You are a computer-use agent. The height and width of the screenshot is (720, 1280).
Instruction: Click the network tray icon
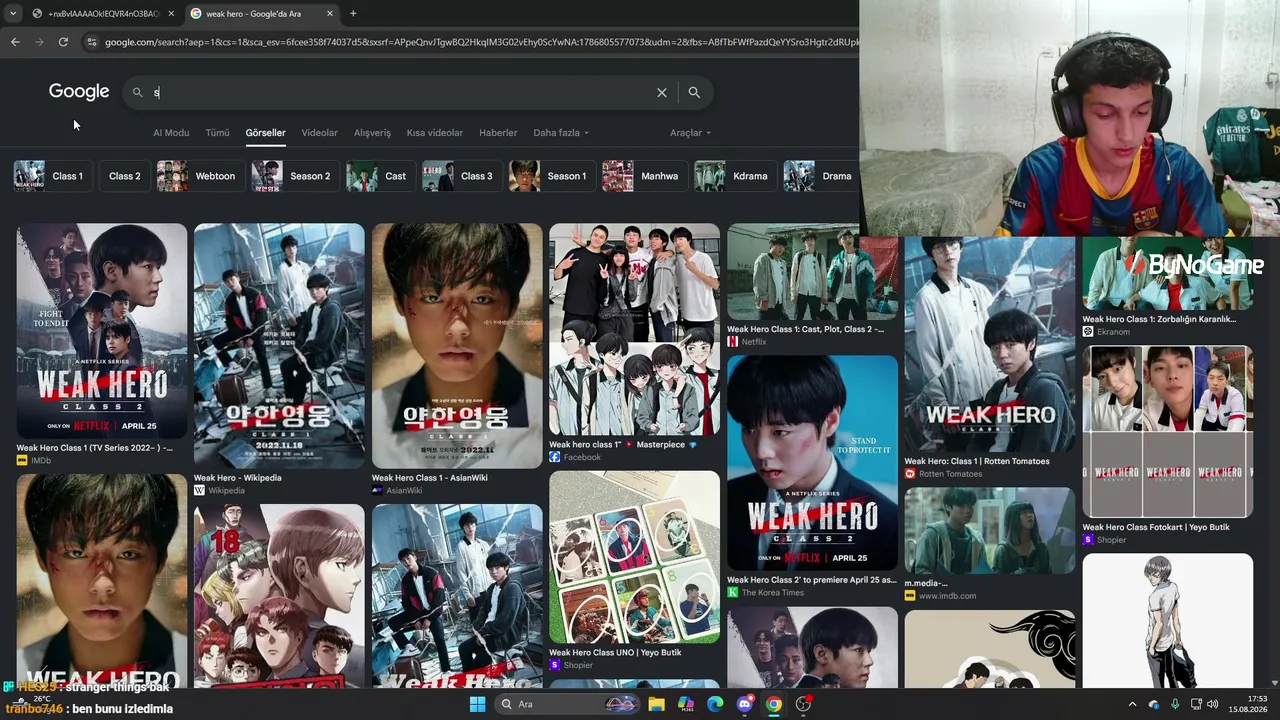1196,704
